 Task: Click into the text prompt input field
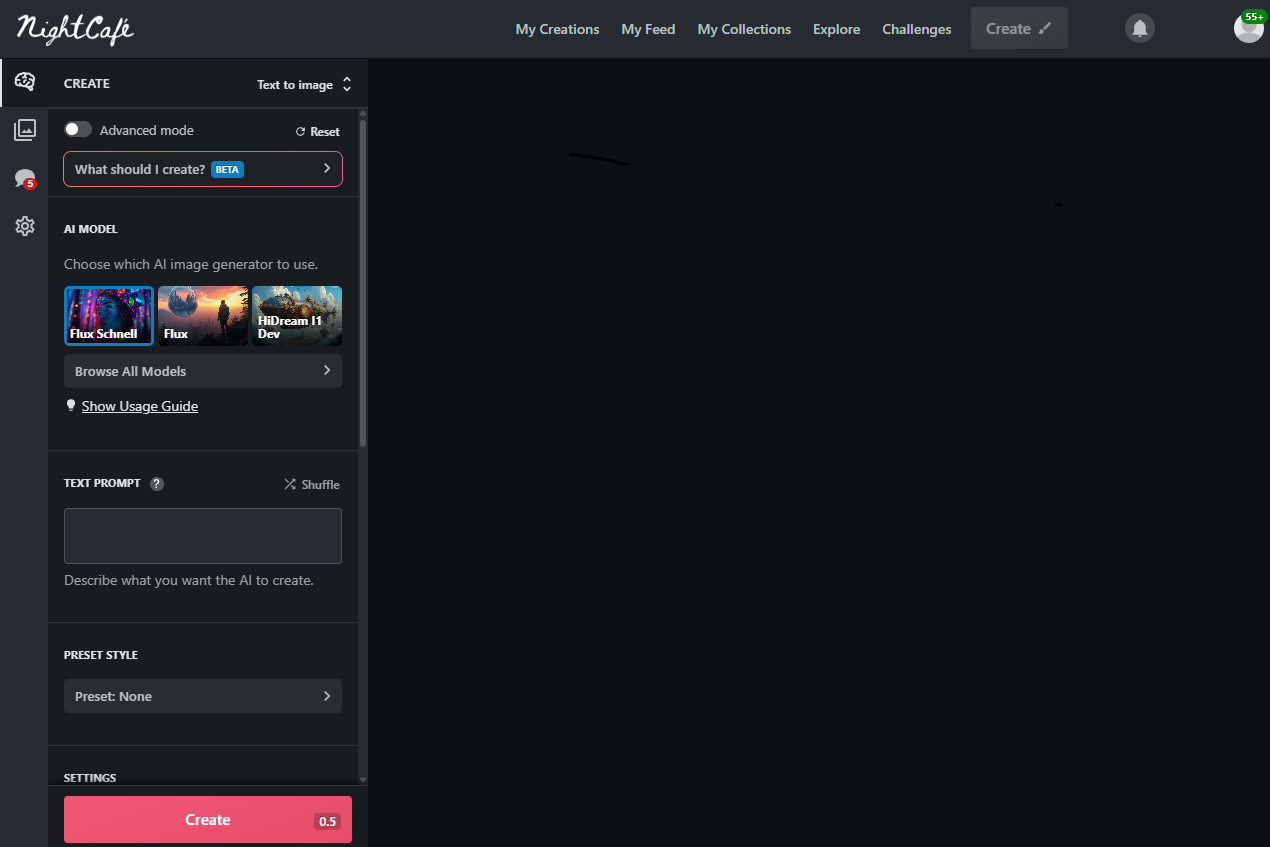tap(203, 536)
